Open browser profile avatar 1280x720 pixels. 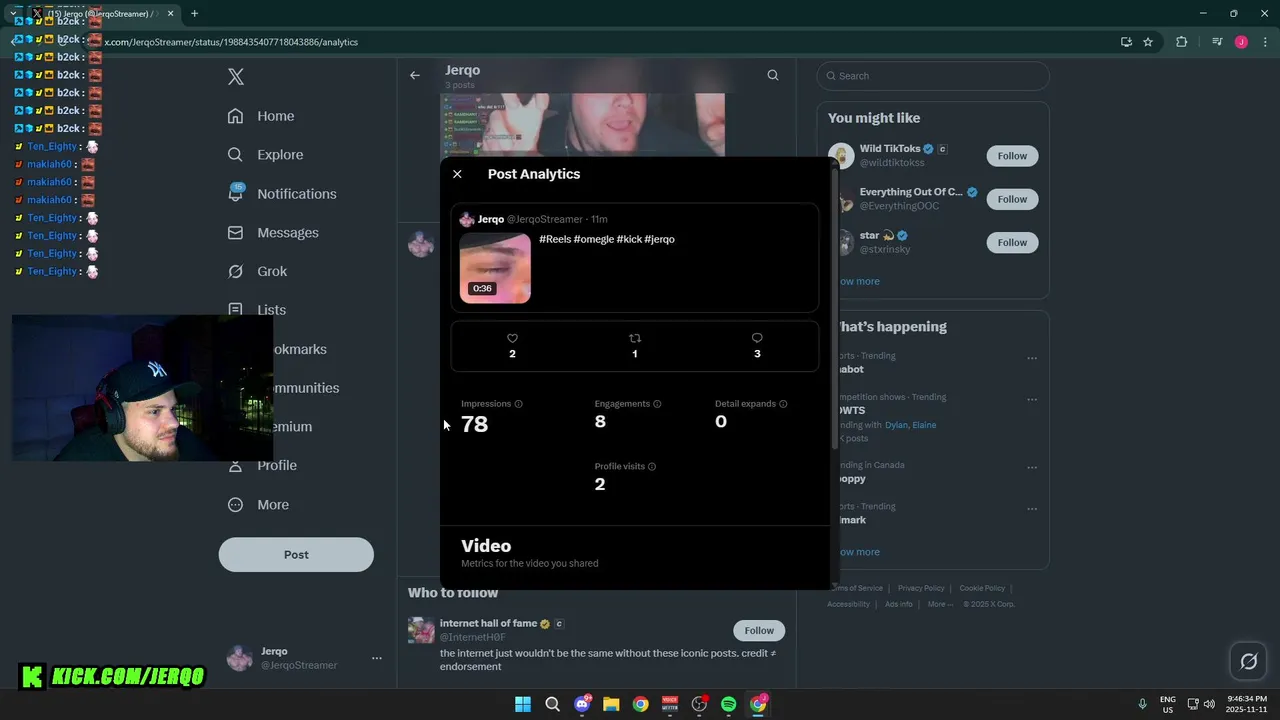pyautogui.click(x=1241, y=42)
